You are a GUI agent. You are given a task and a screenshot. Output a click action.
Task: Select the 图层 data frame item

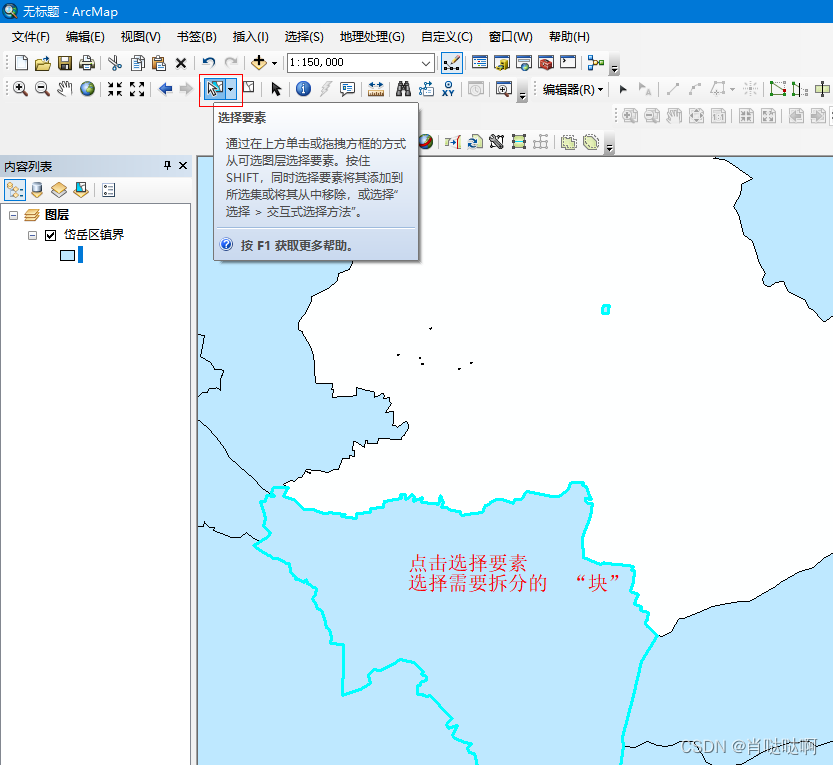click(x=57, y=215)
